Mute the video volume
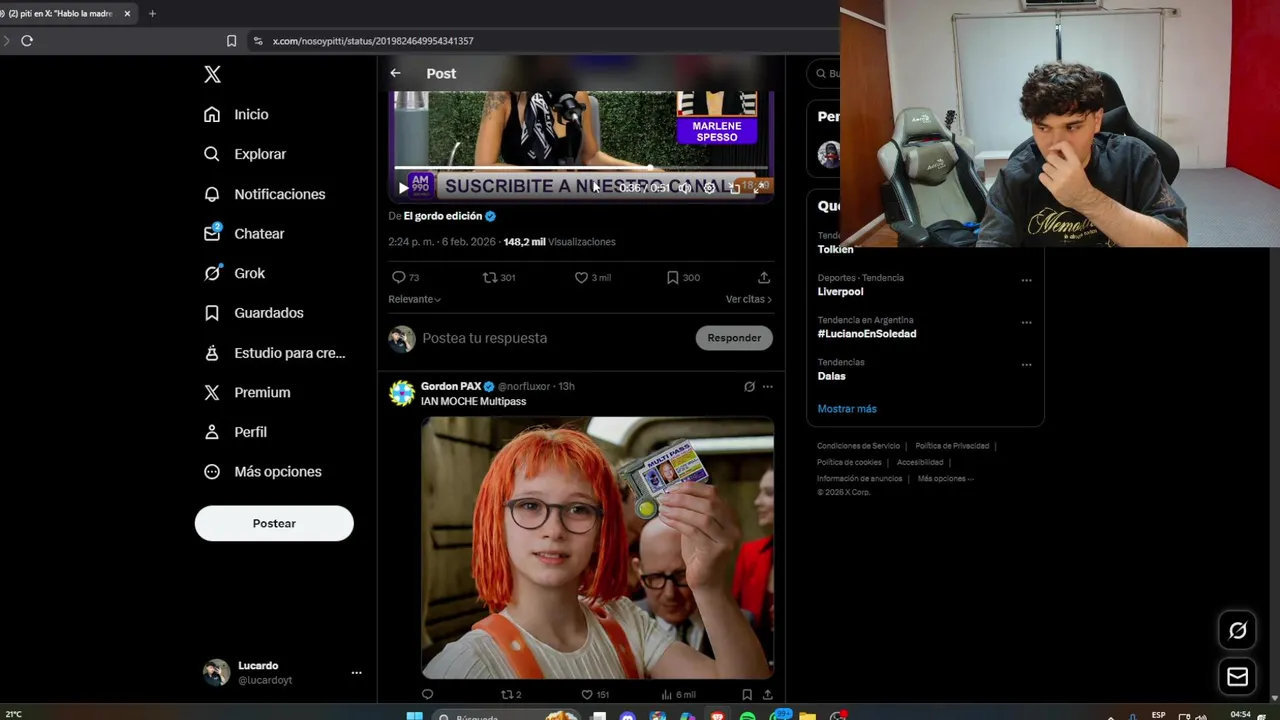Viewport: 1280px width, 720px height. click(x=685, y=188)
